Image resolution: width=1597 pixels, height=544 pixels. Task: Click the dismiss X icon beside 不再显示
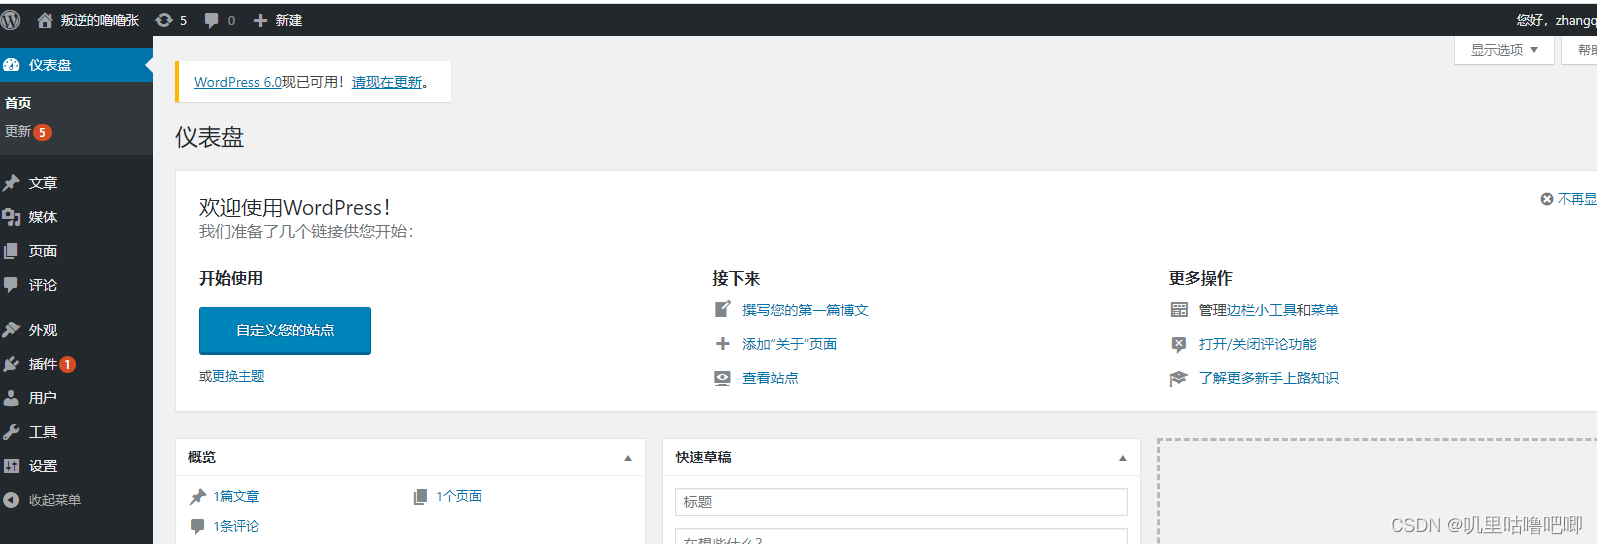click(1547, 199)
